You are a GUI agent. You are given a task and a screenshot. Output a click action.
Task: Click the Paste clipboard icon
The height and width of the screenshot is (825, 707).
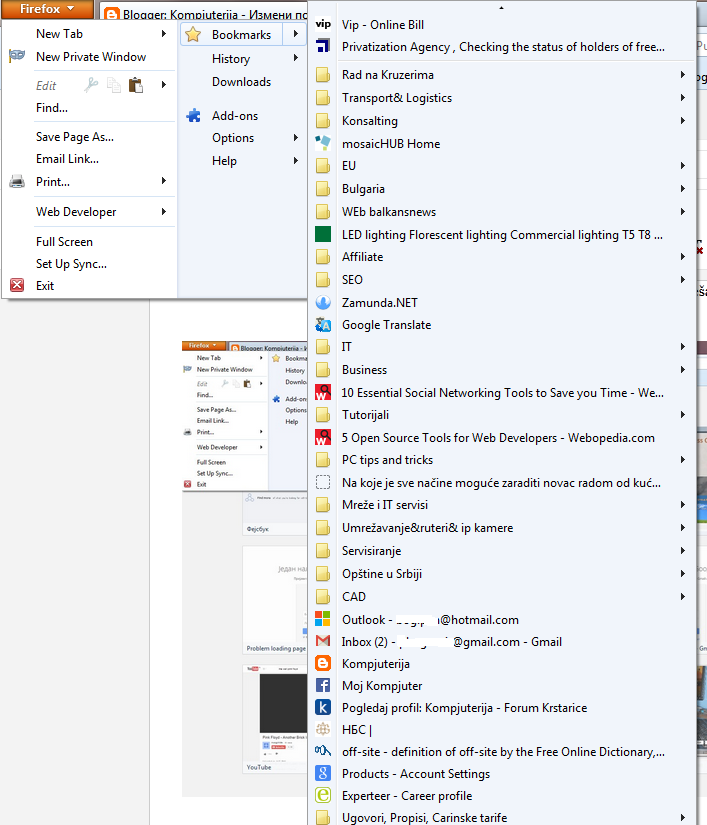coord(136,85)
